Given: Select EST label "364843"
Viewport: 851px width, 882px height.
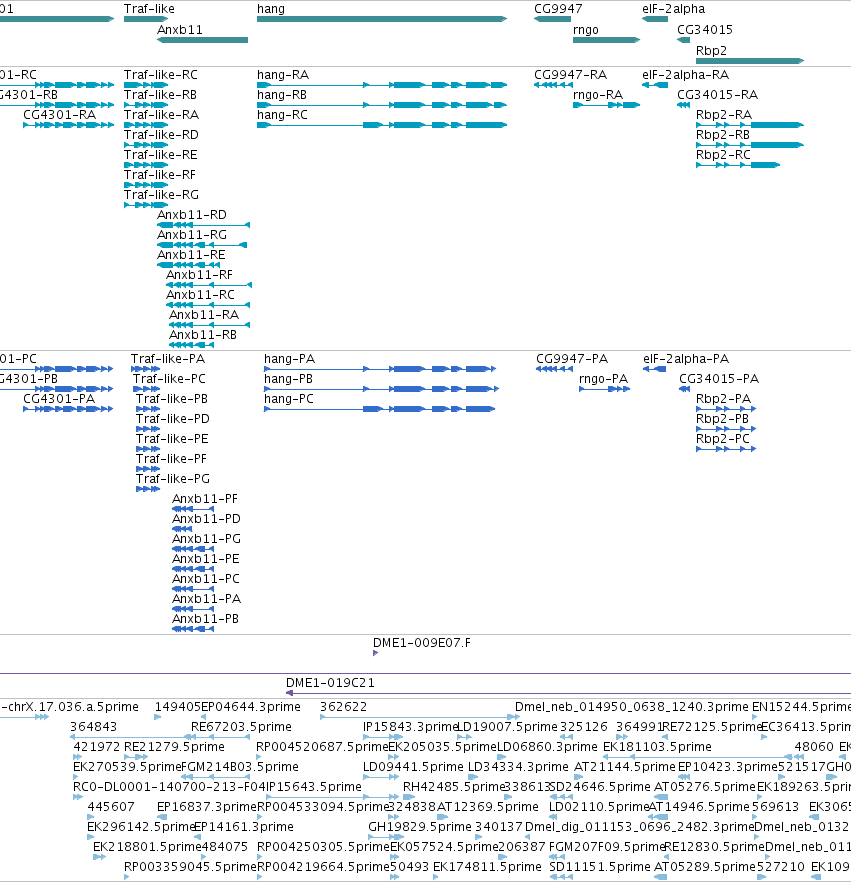Looking at the screenshot, I should 93,727.
